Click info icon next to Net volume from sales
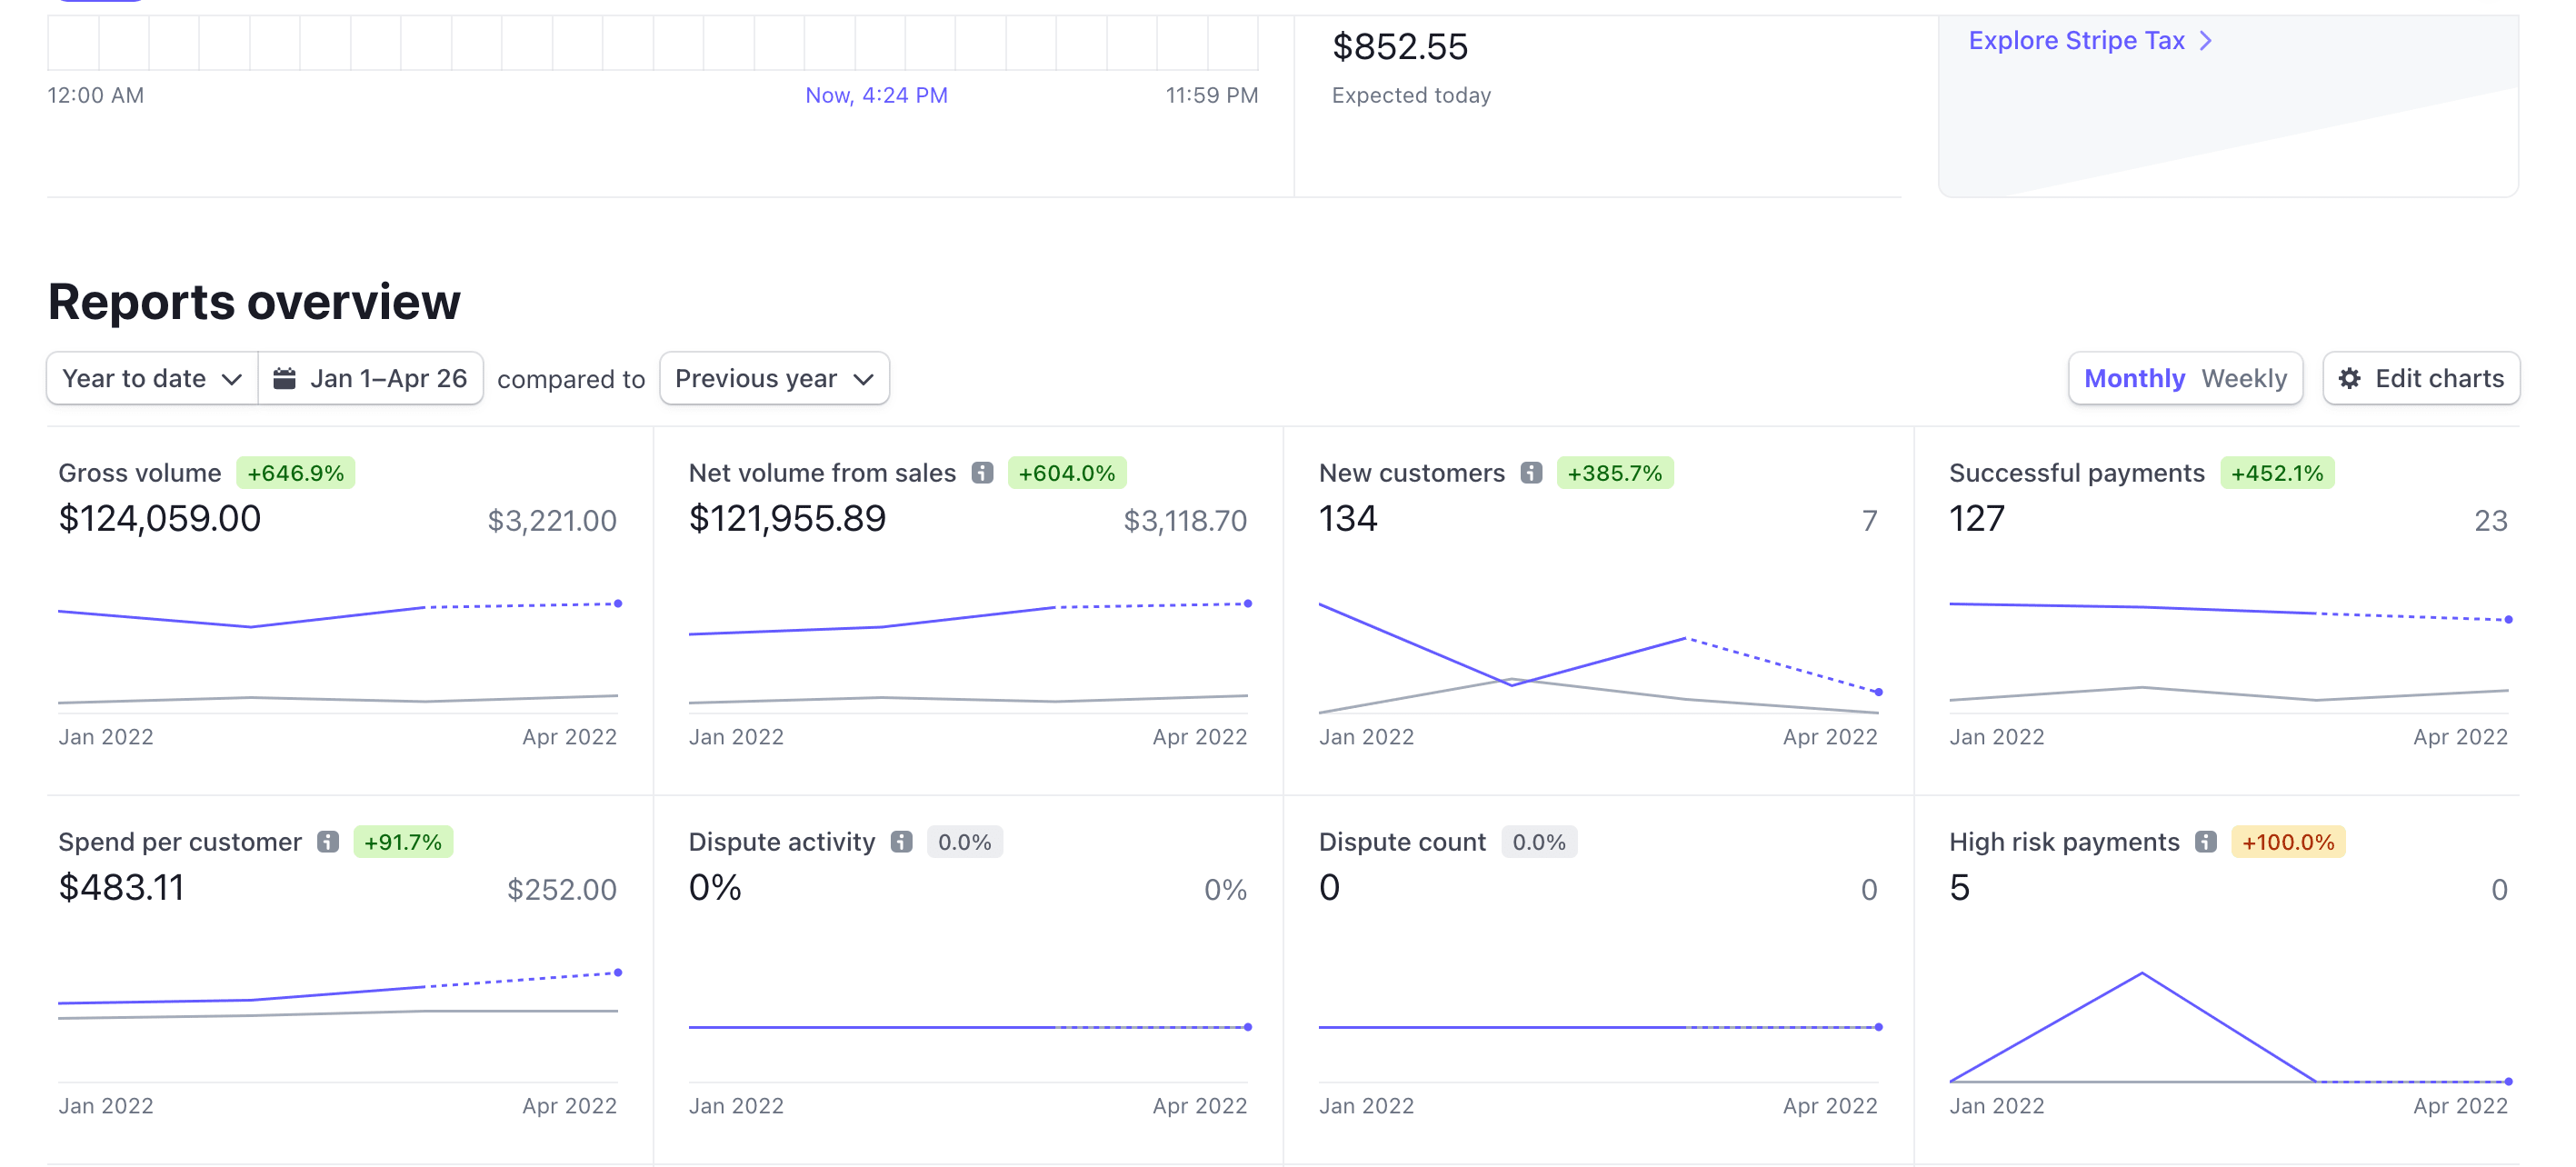The image size is (2576, 1167). [982, 473]
